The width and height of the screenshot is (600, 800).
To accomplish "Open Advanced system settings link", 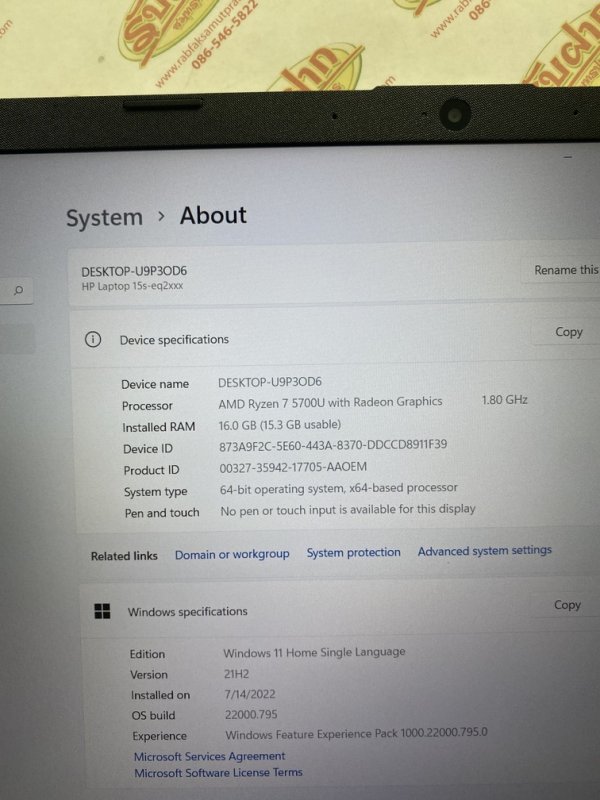I will coord(485,551).
